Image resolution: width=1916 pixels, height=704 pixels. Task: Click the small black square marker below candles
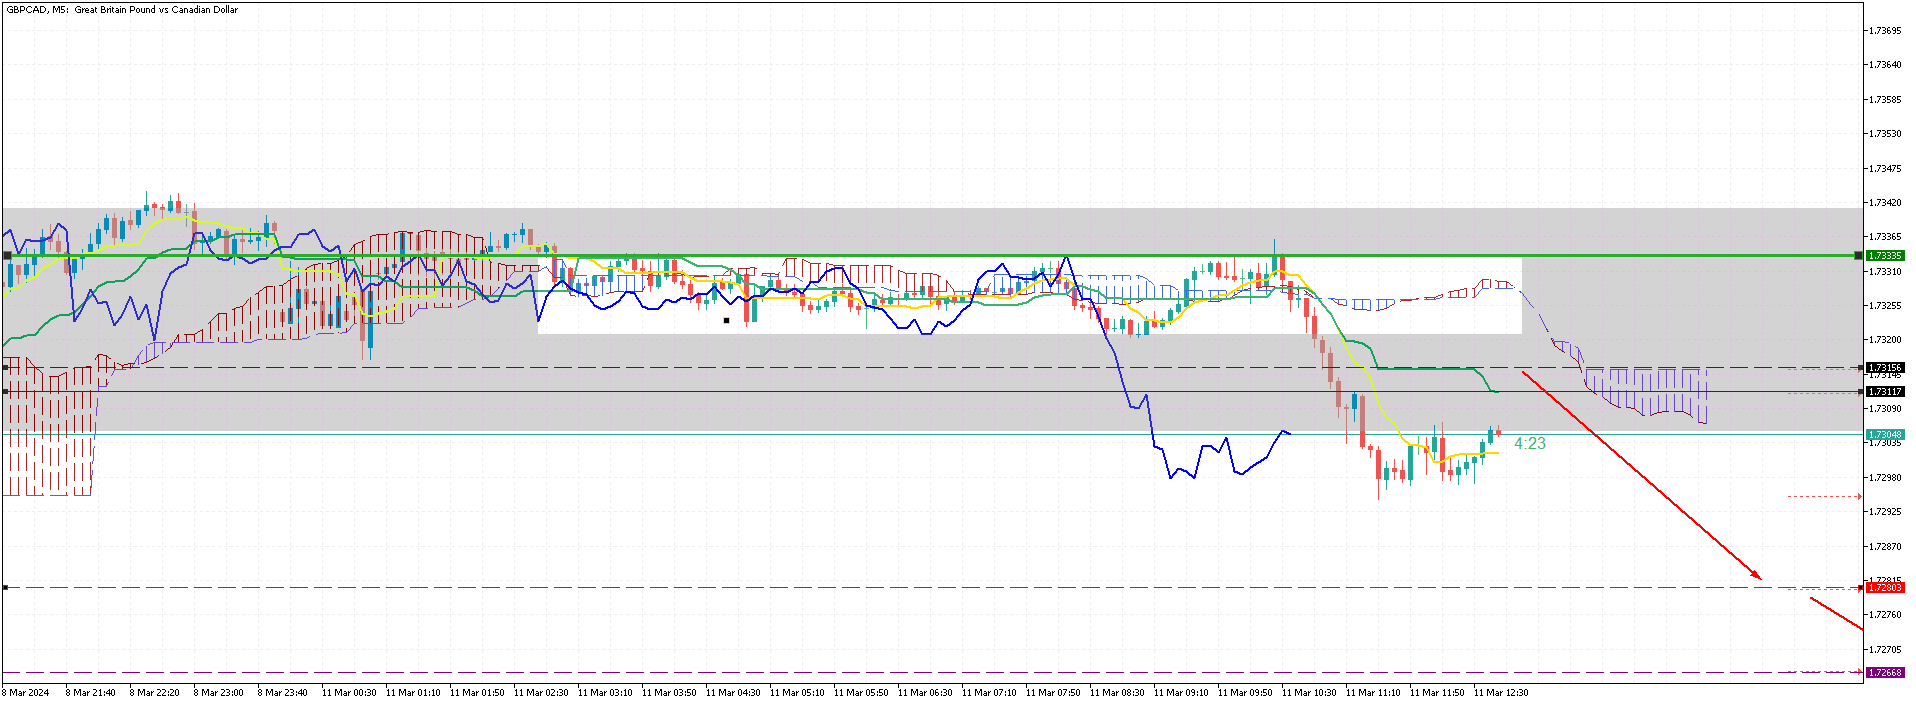pos(726,321)
